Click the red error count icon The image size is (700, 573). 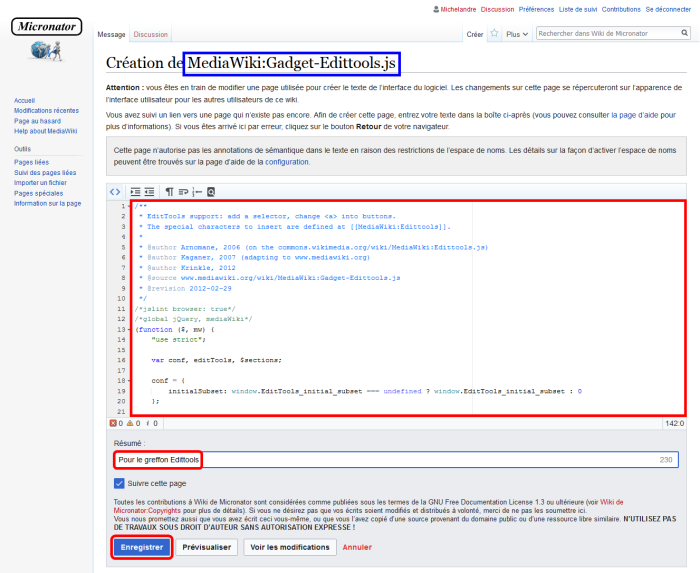pos(113,423)
